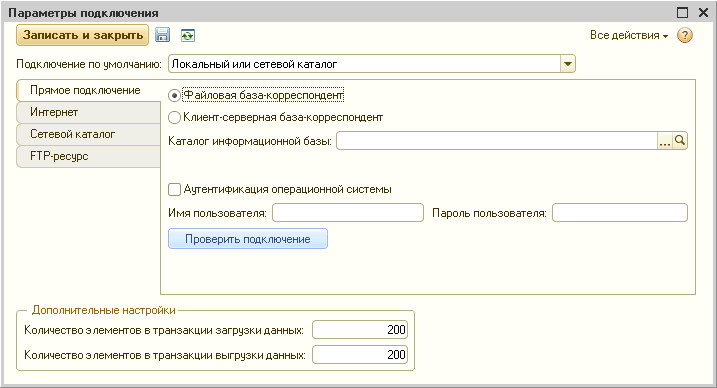Close the Параметры подключения window
717x388 pixels.
coord(703,12)
